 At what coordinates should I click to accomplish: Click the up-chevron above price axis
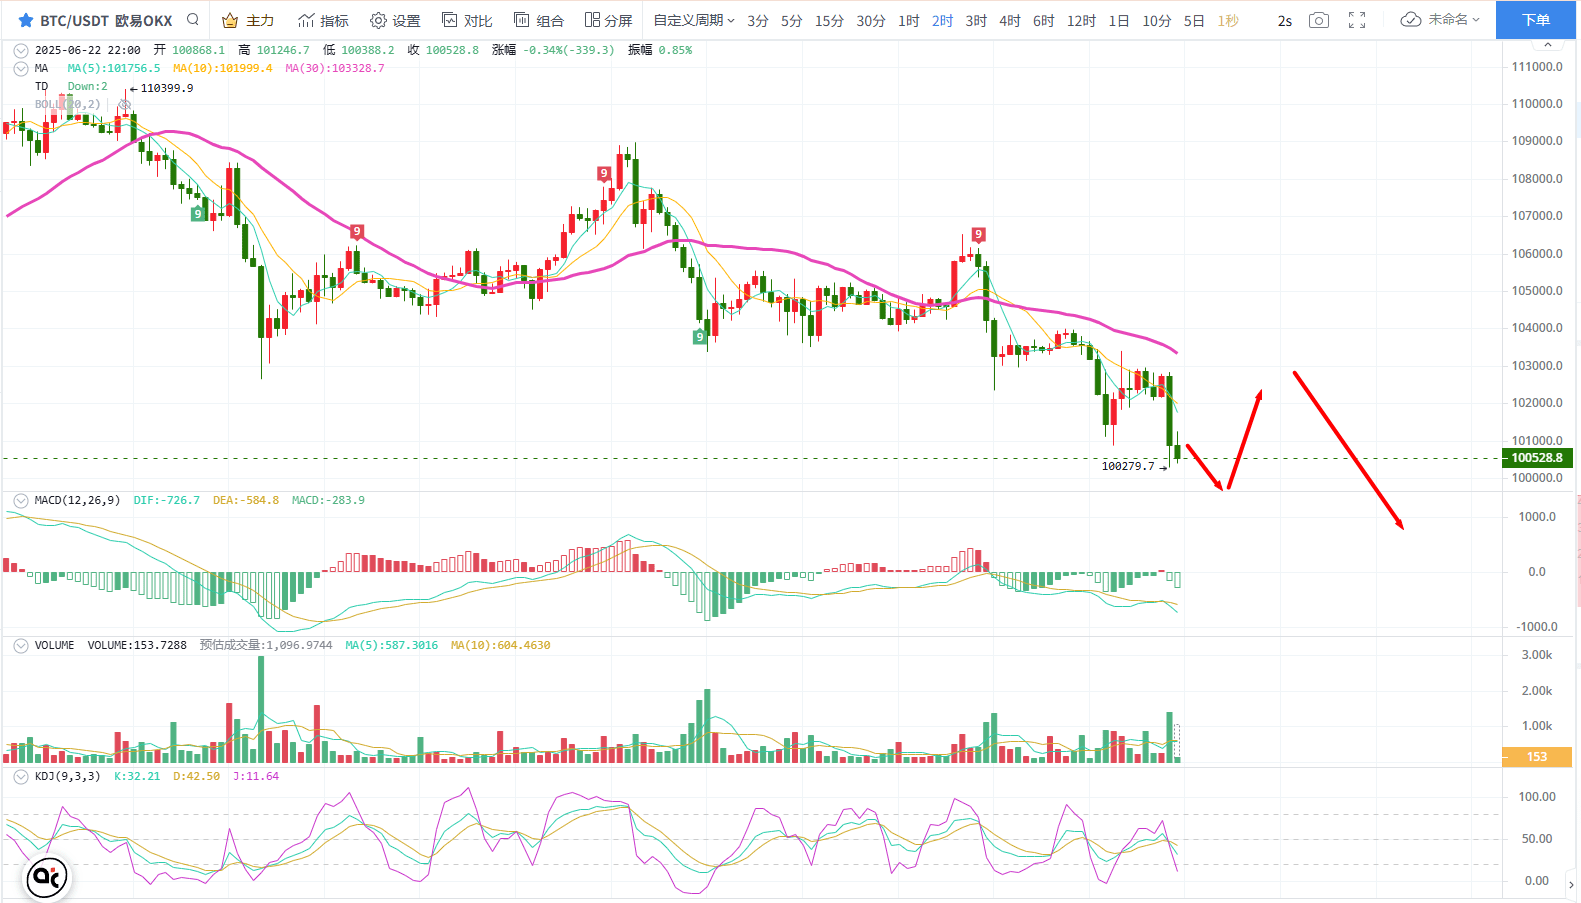(x=1548, y=45)
